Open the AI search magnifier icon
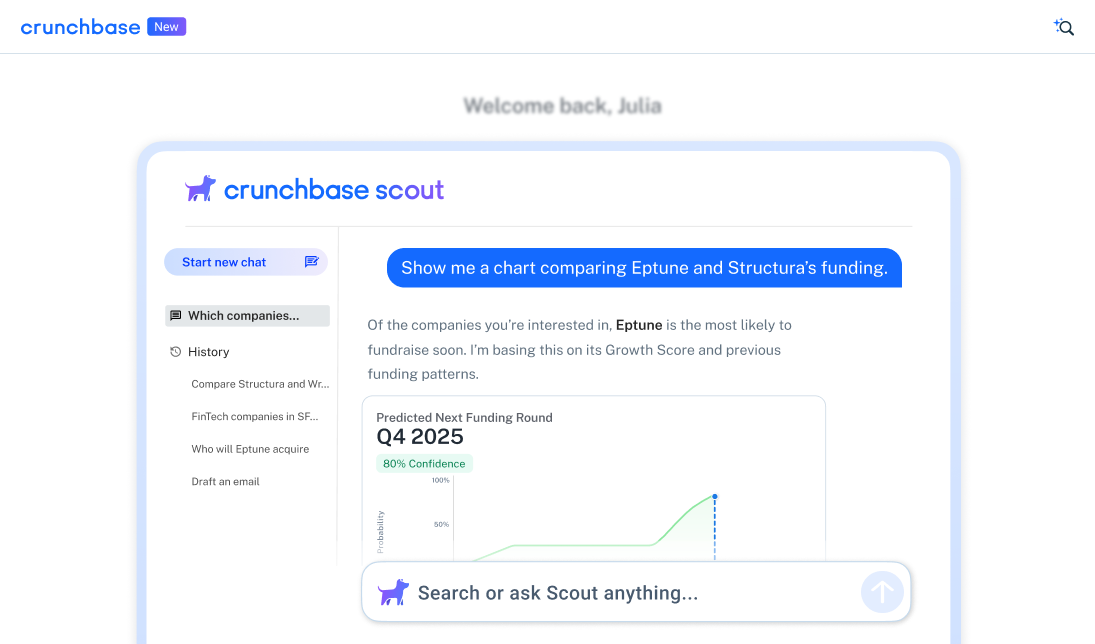The width and height of the screenshot is (1095, 644). (x=1064, y=27)
